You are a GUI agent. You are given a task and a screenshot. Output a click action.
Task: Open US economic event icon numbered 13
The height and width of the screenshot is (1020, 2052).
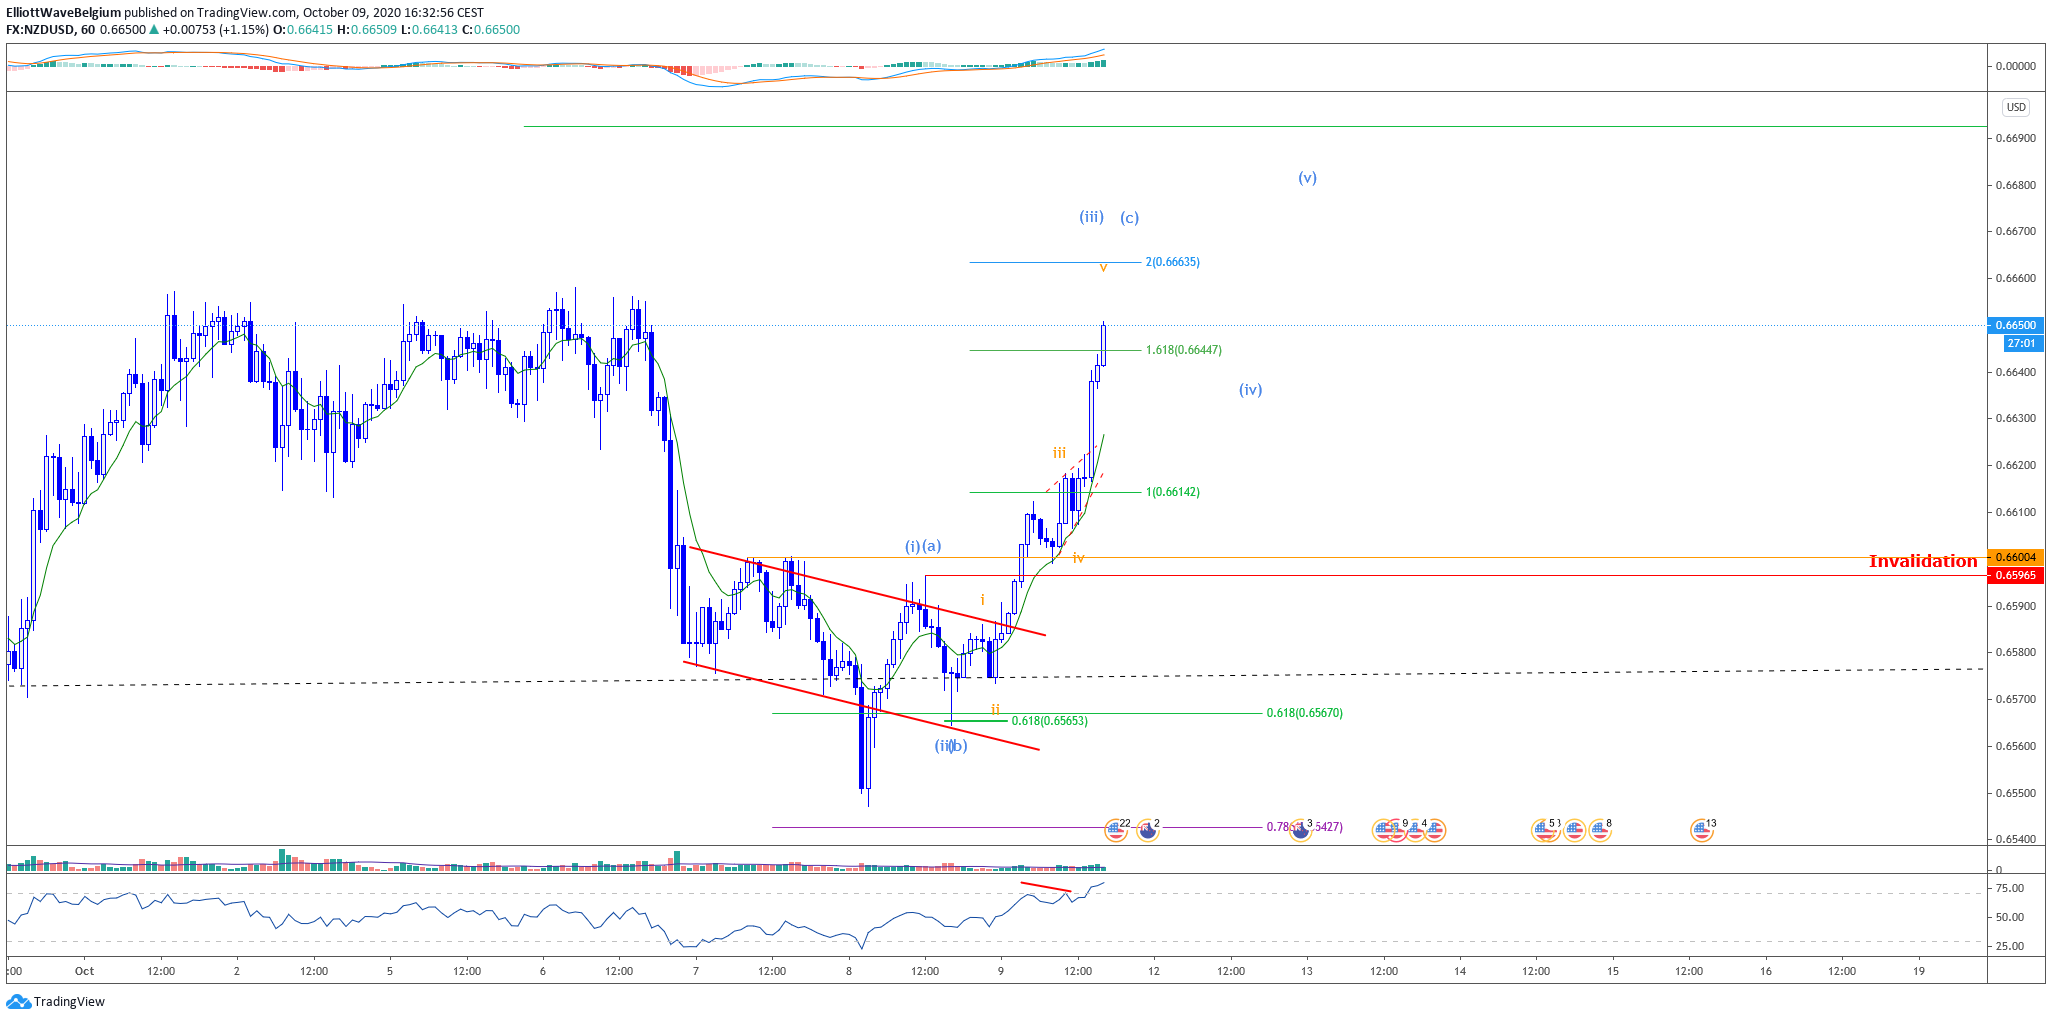(x=1702, y=830)
